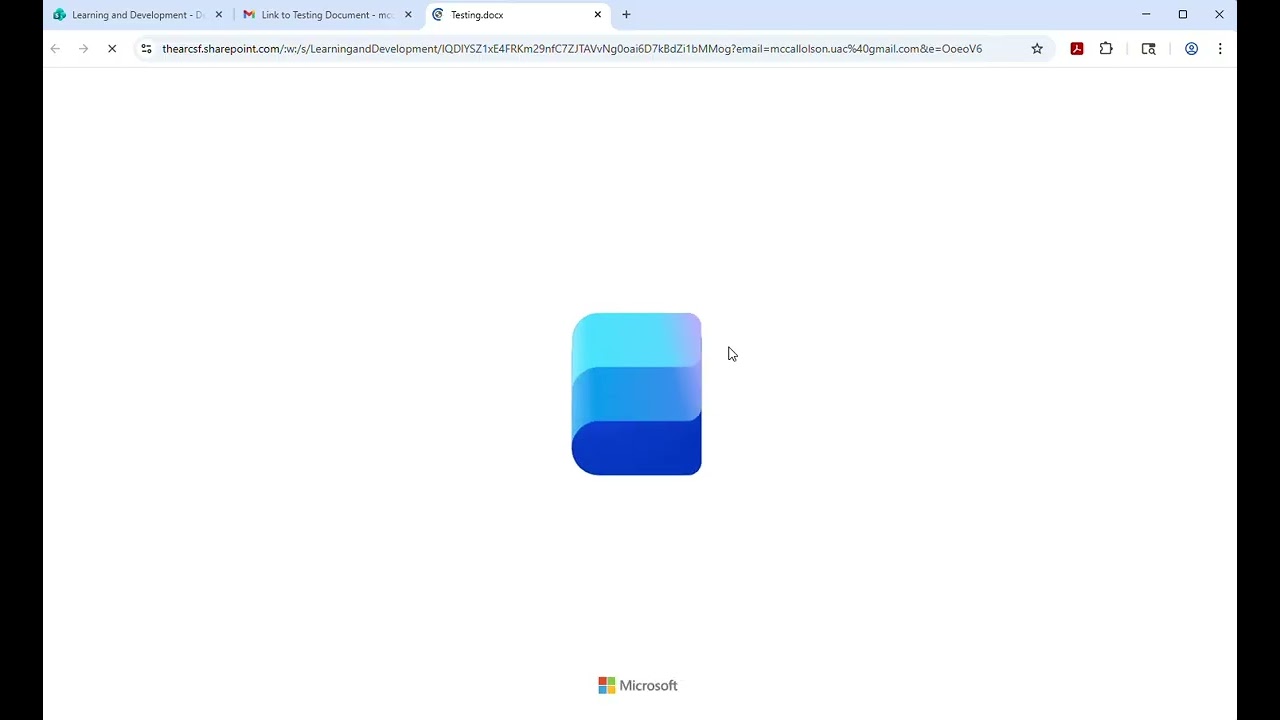Open a new browser tab
The height and width of the screenshot is (720, 1280).
click(626, 15)
